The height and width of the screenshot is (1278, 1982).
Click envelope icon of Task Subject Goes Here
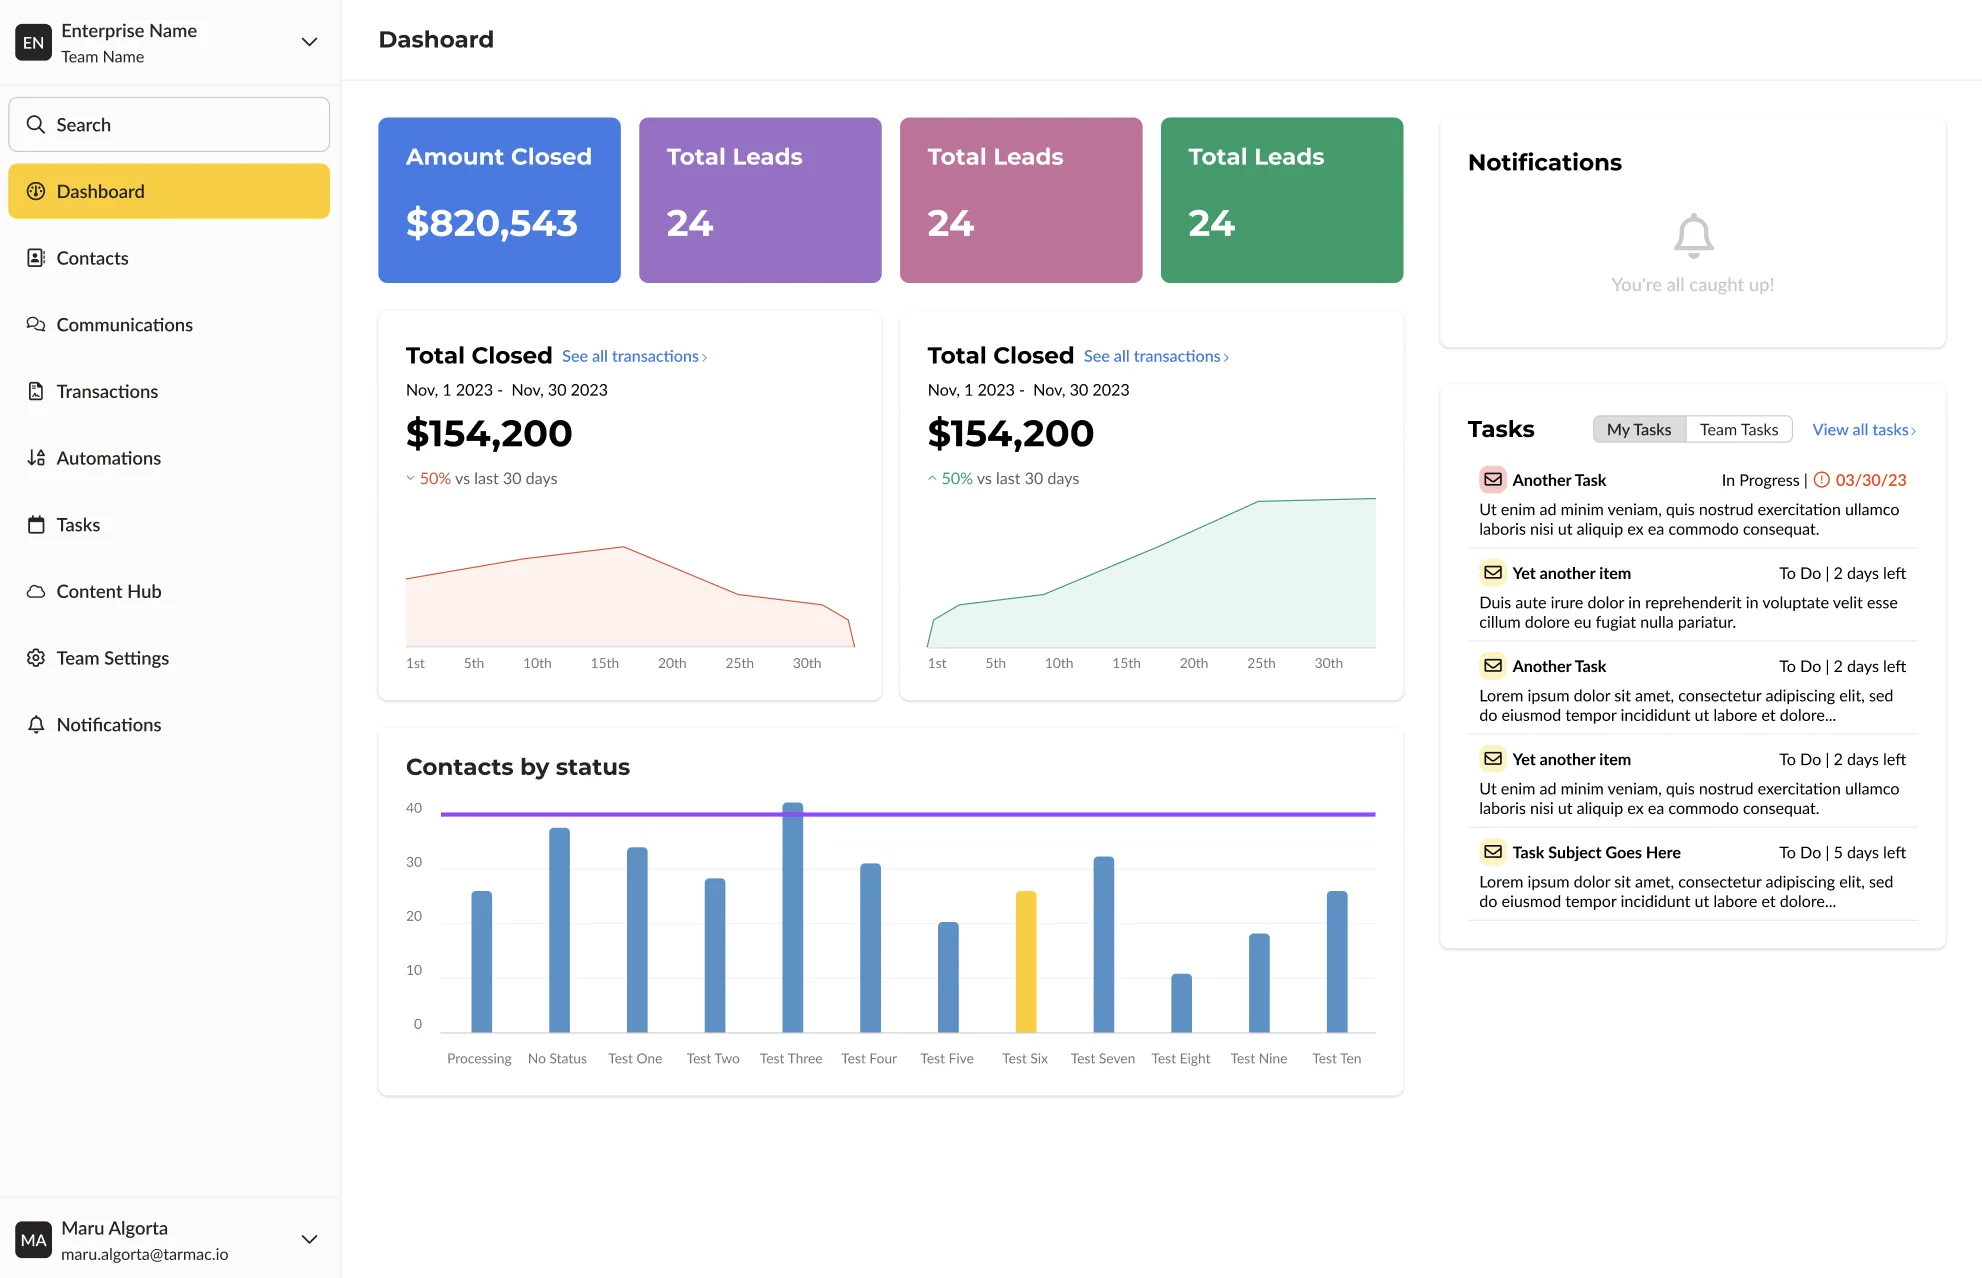point(1492,852)
